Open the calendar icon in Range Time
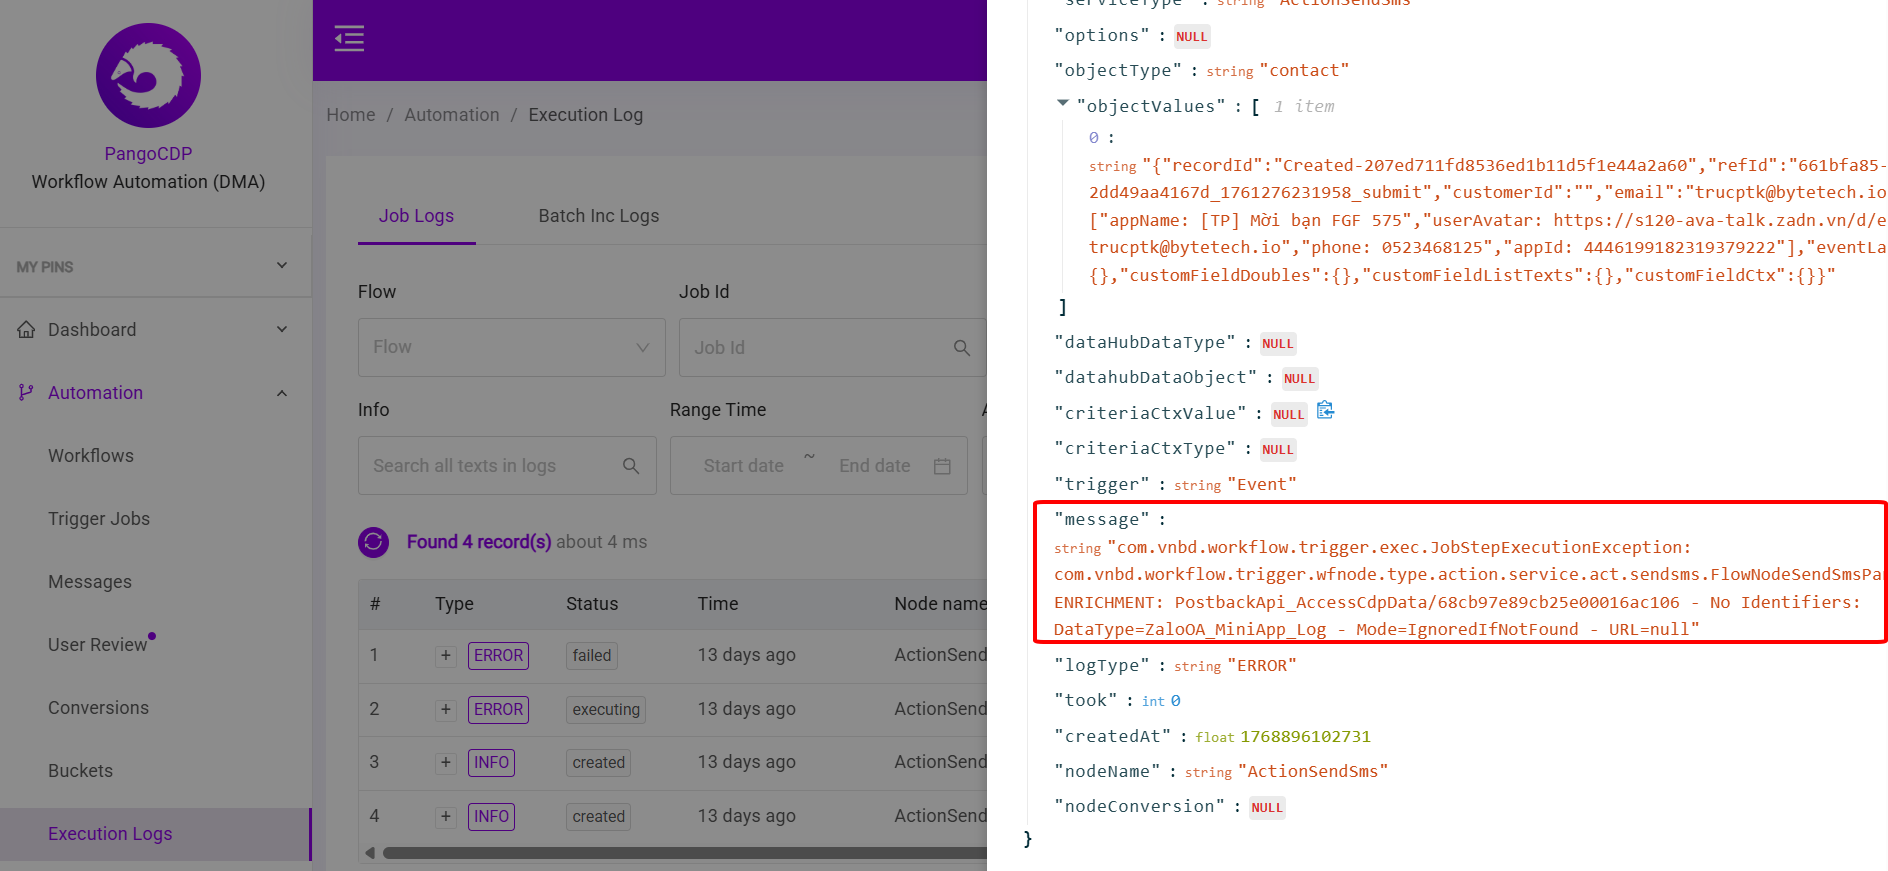Viewport: 1888px width, 871px height. point(941,466)
